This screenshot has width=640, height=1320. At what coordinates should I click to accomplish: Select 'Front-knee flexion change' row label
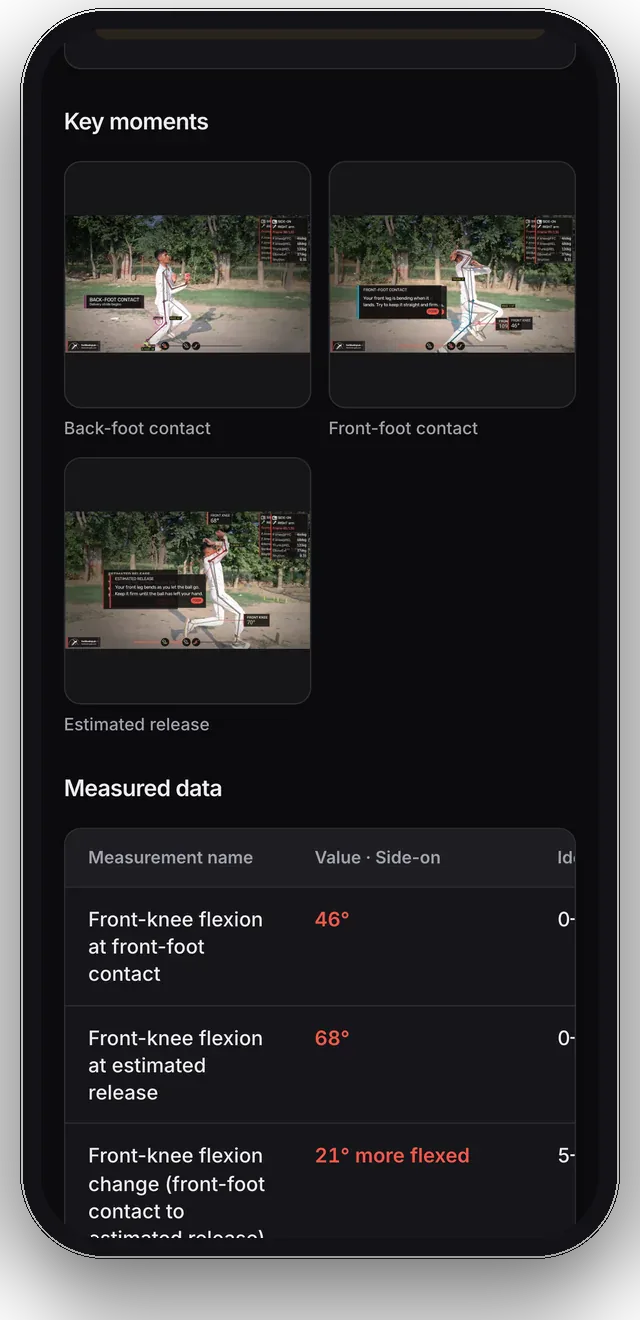(176, 1192)
